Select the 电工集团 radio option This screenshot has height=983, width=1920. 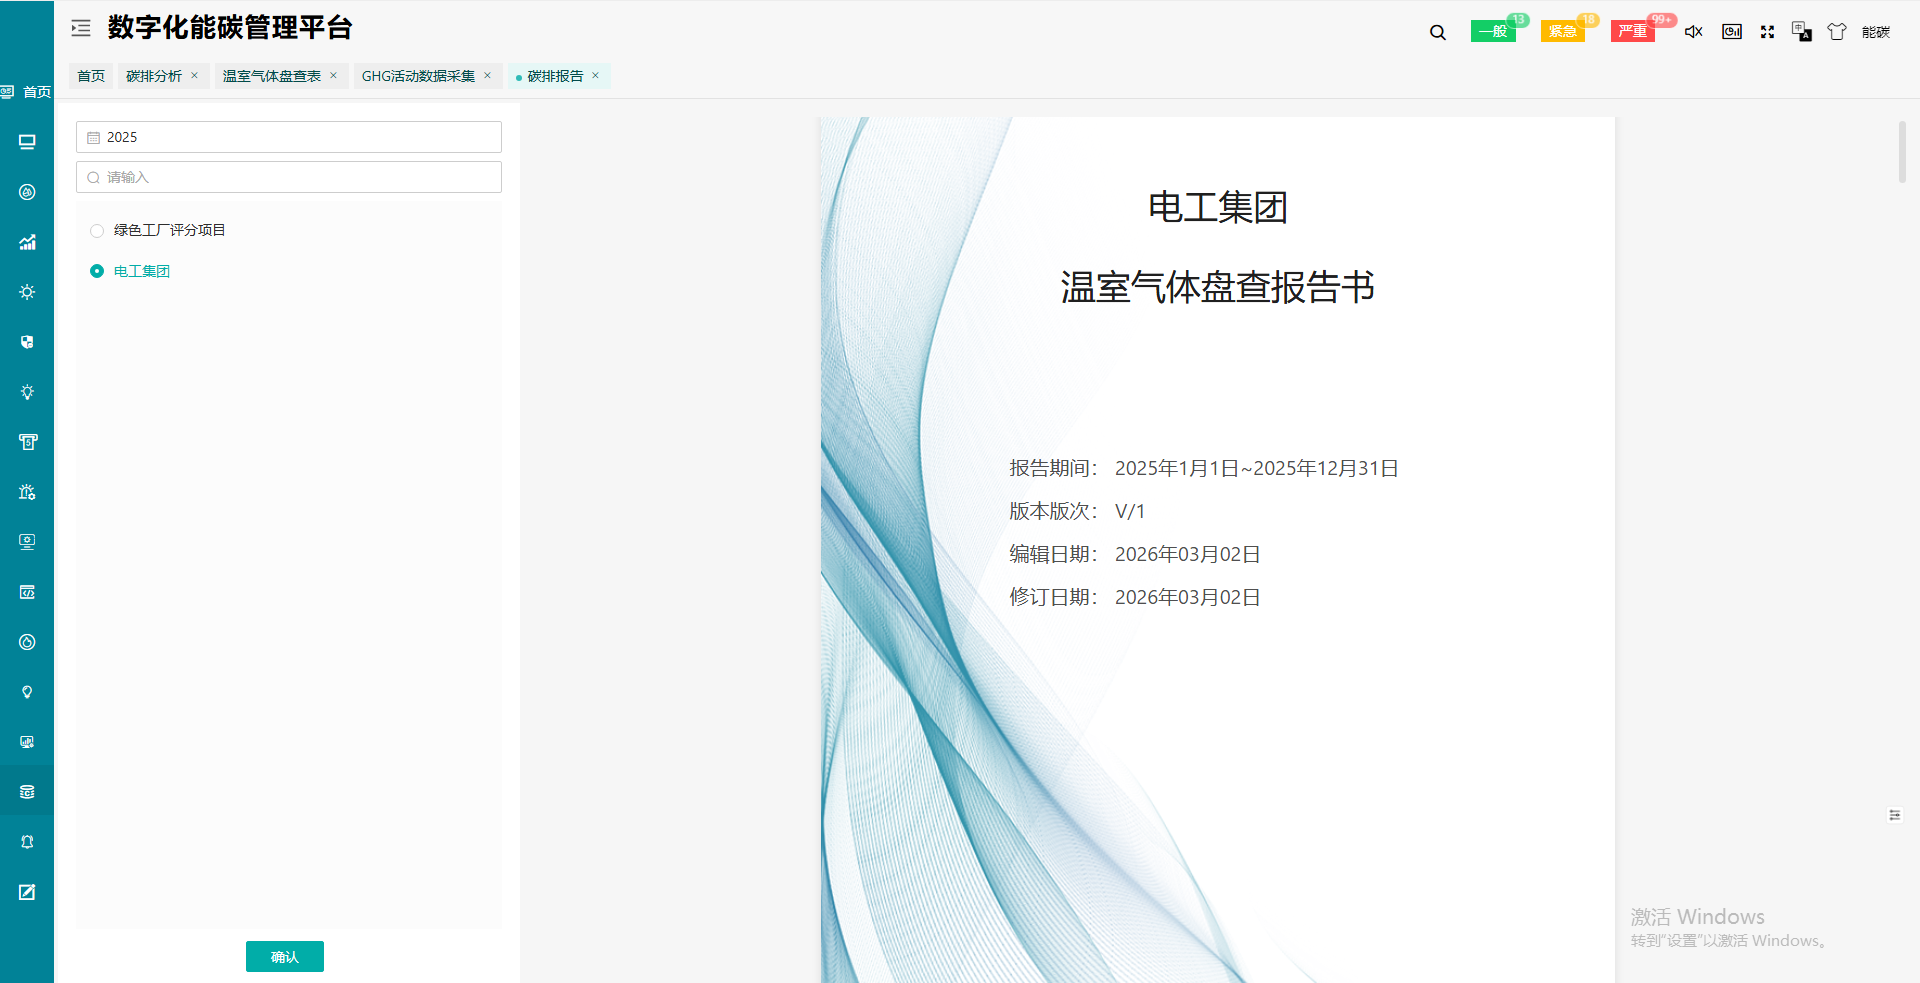97,271
